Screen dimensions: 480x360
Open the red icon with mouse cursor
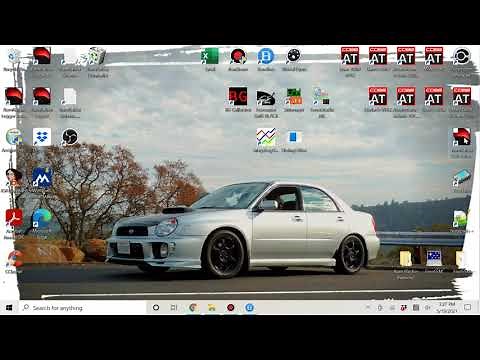[462, 137]
